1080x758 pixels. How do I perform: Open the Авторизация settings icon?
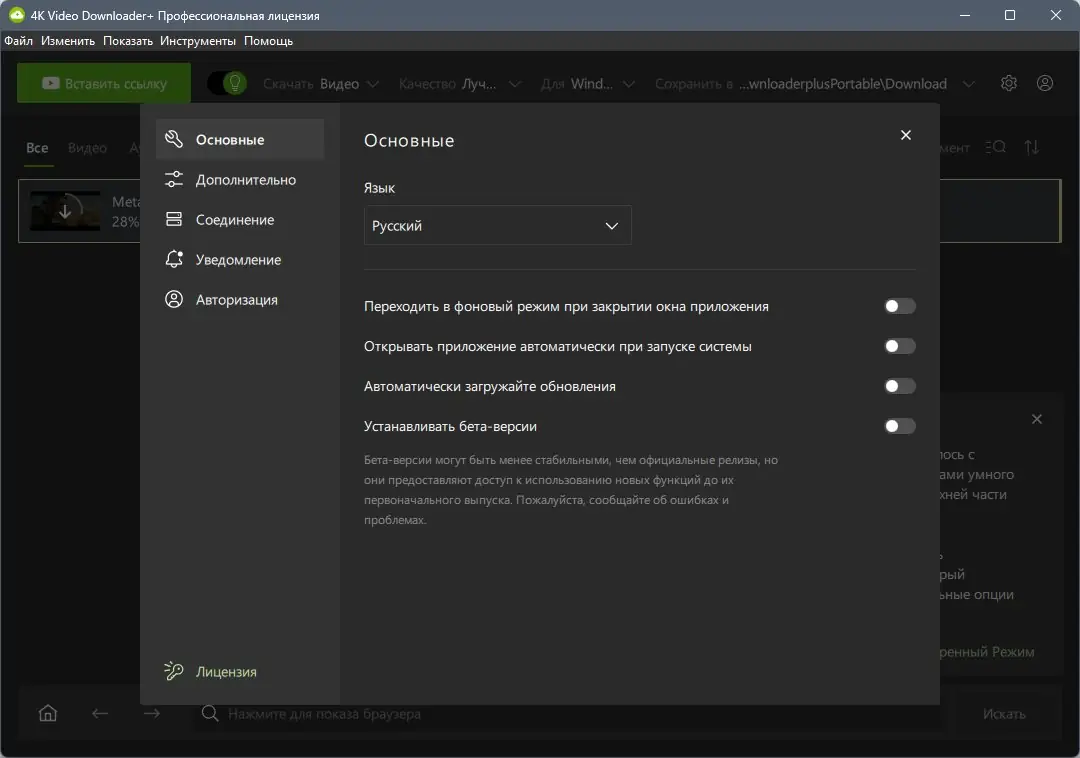pos(174,299)
